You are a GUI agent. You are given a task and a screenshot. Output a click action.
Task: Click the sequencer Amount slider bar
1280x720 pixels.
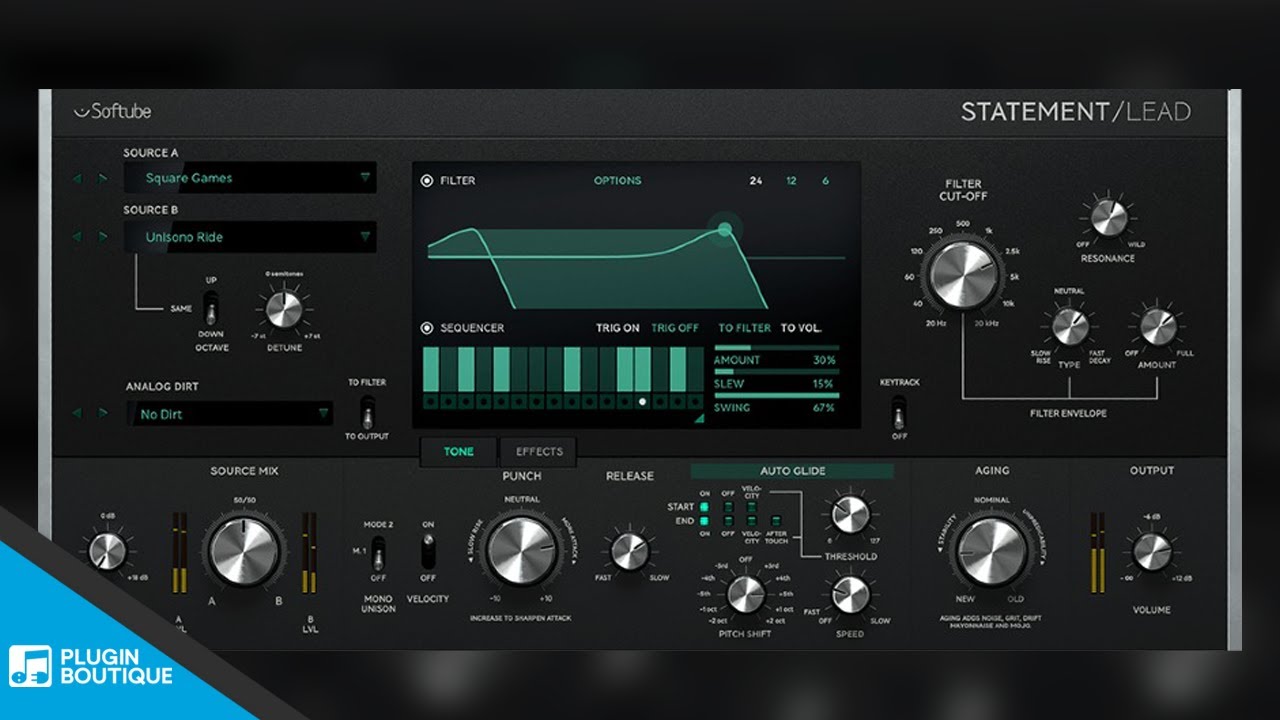pos(776,348)
